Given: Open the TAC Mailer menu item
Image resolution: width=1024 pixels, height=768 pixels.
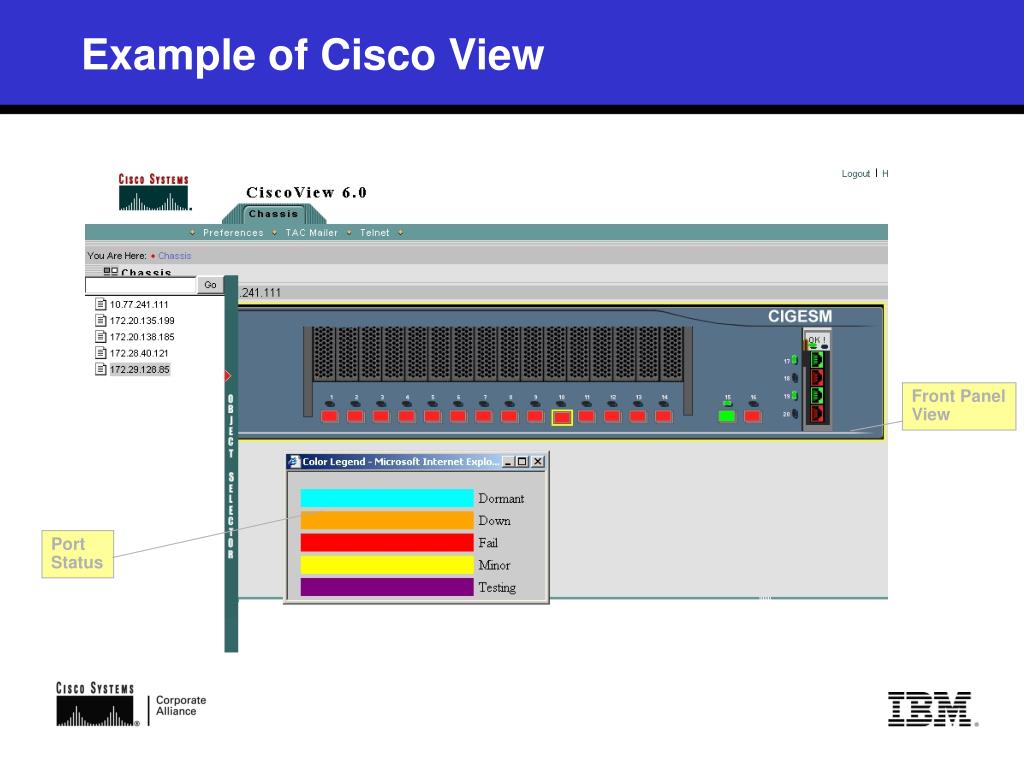Looking at the screenshot, I should click(312, 232).
